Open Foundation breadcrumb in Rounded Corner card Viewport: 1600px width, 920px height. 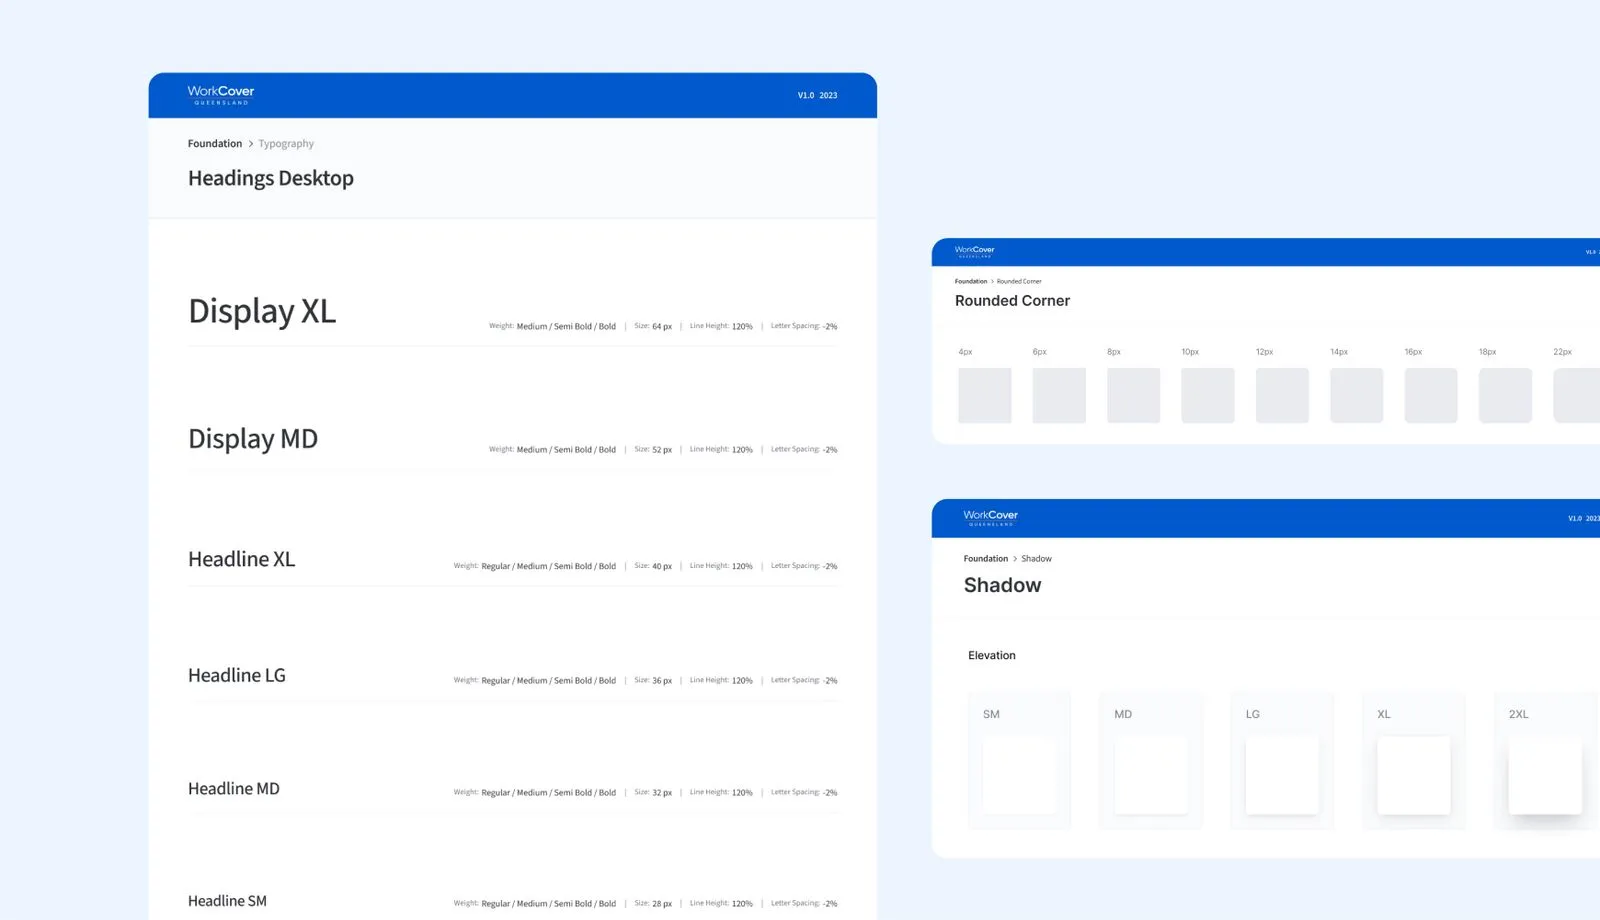pos(970,281)
